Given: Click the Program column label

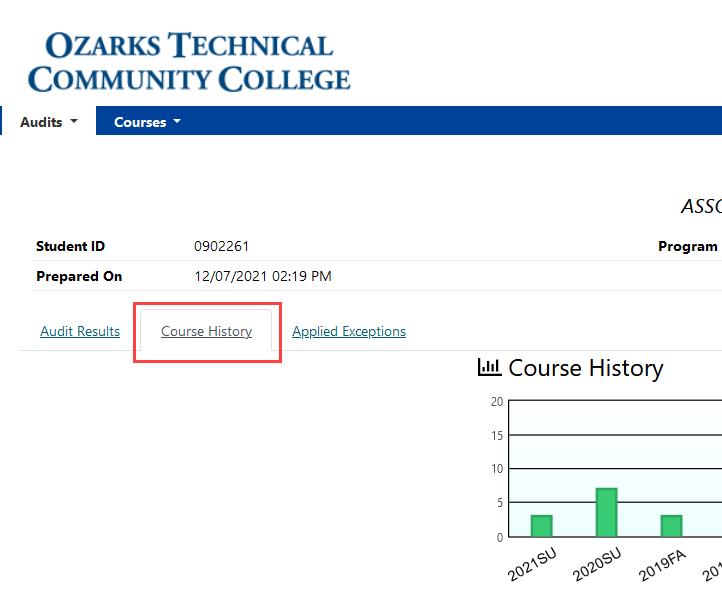Looking at the screenshot, I should [688, 246].
